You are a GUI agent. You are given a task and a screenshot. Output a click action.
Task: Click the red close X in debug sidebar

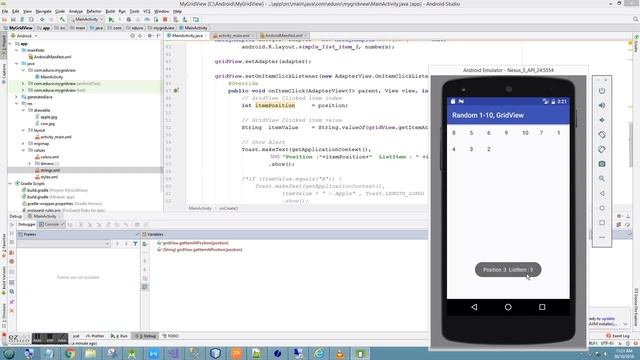point(12,311)
